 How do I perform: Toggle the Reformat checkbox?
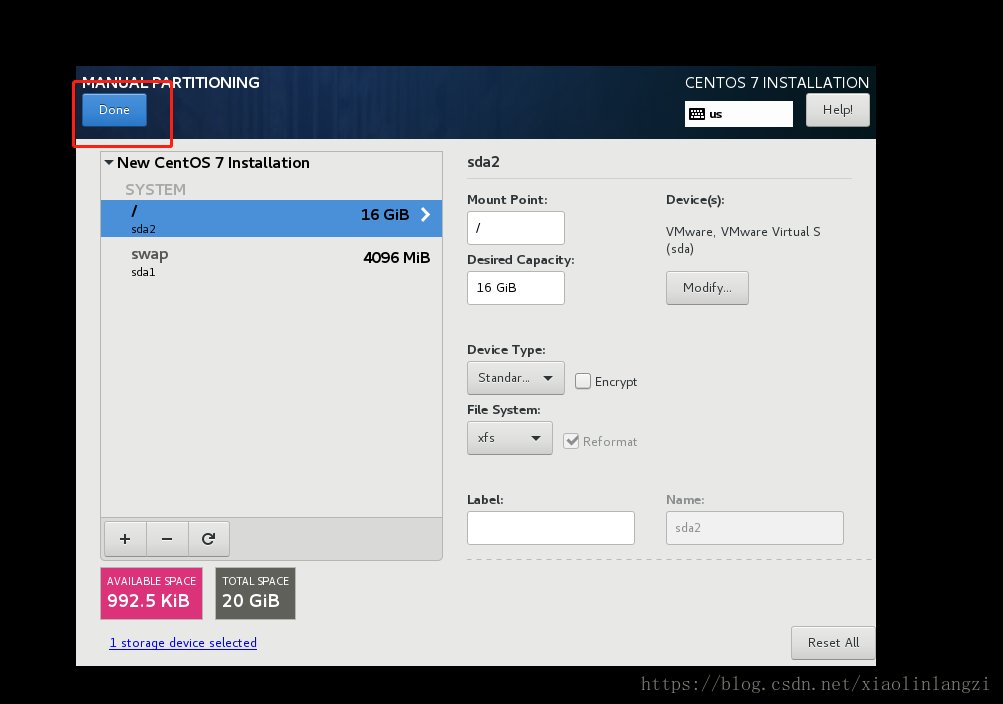tap(571, 441)
